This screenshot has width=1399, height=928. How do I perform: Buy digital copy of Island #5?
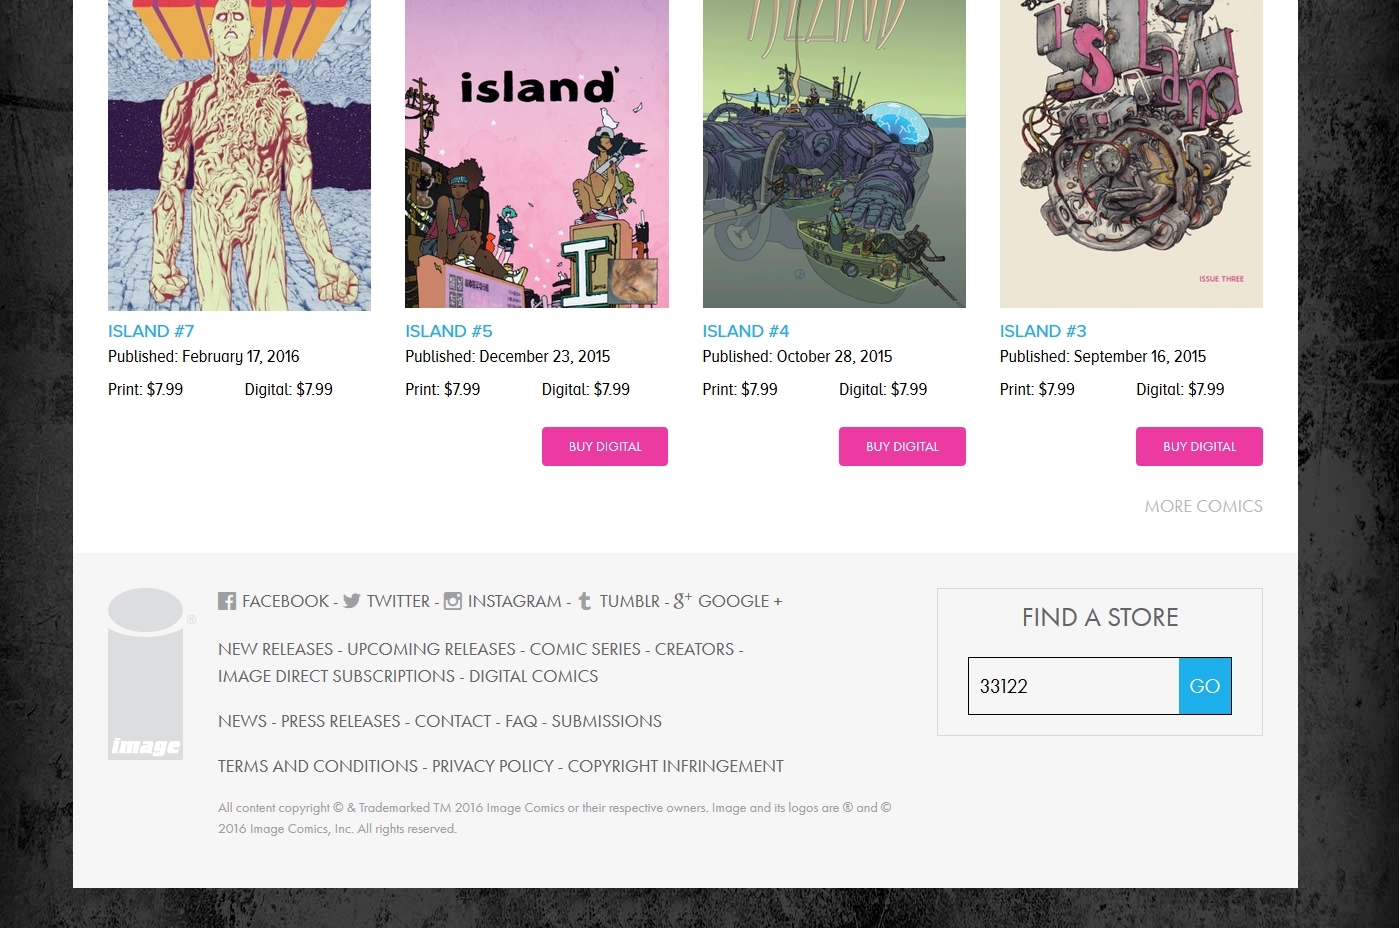pyautogui.click(x=605, y=447)
